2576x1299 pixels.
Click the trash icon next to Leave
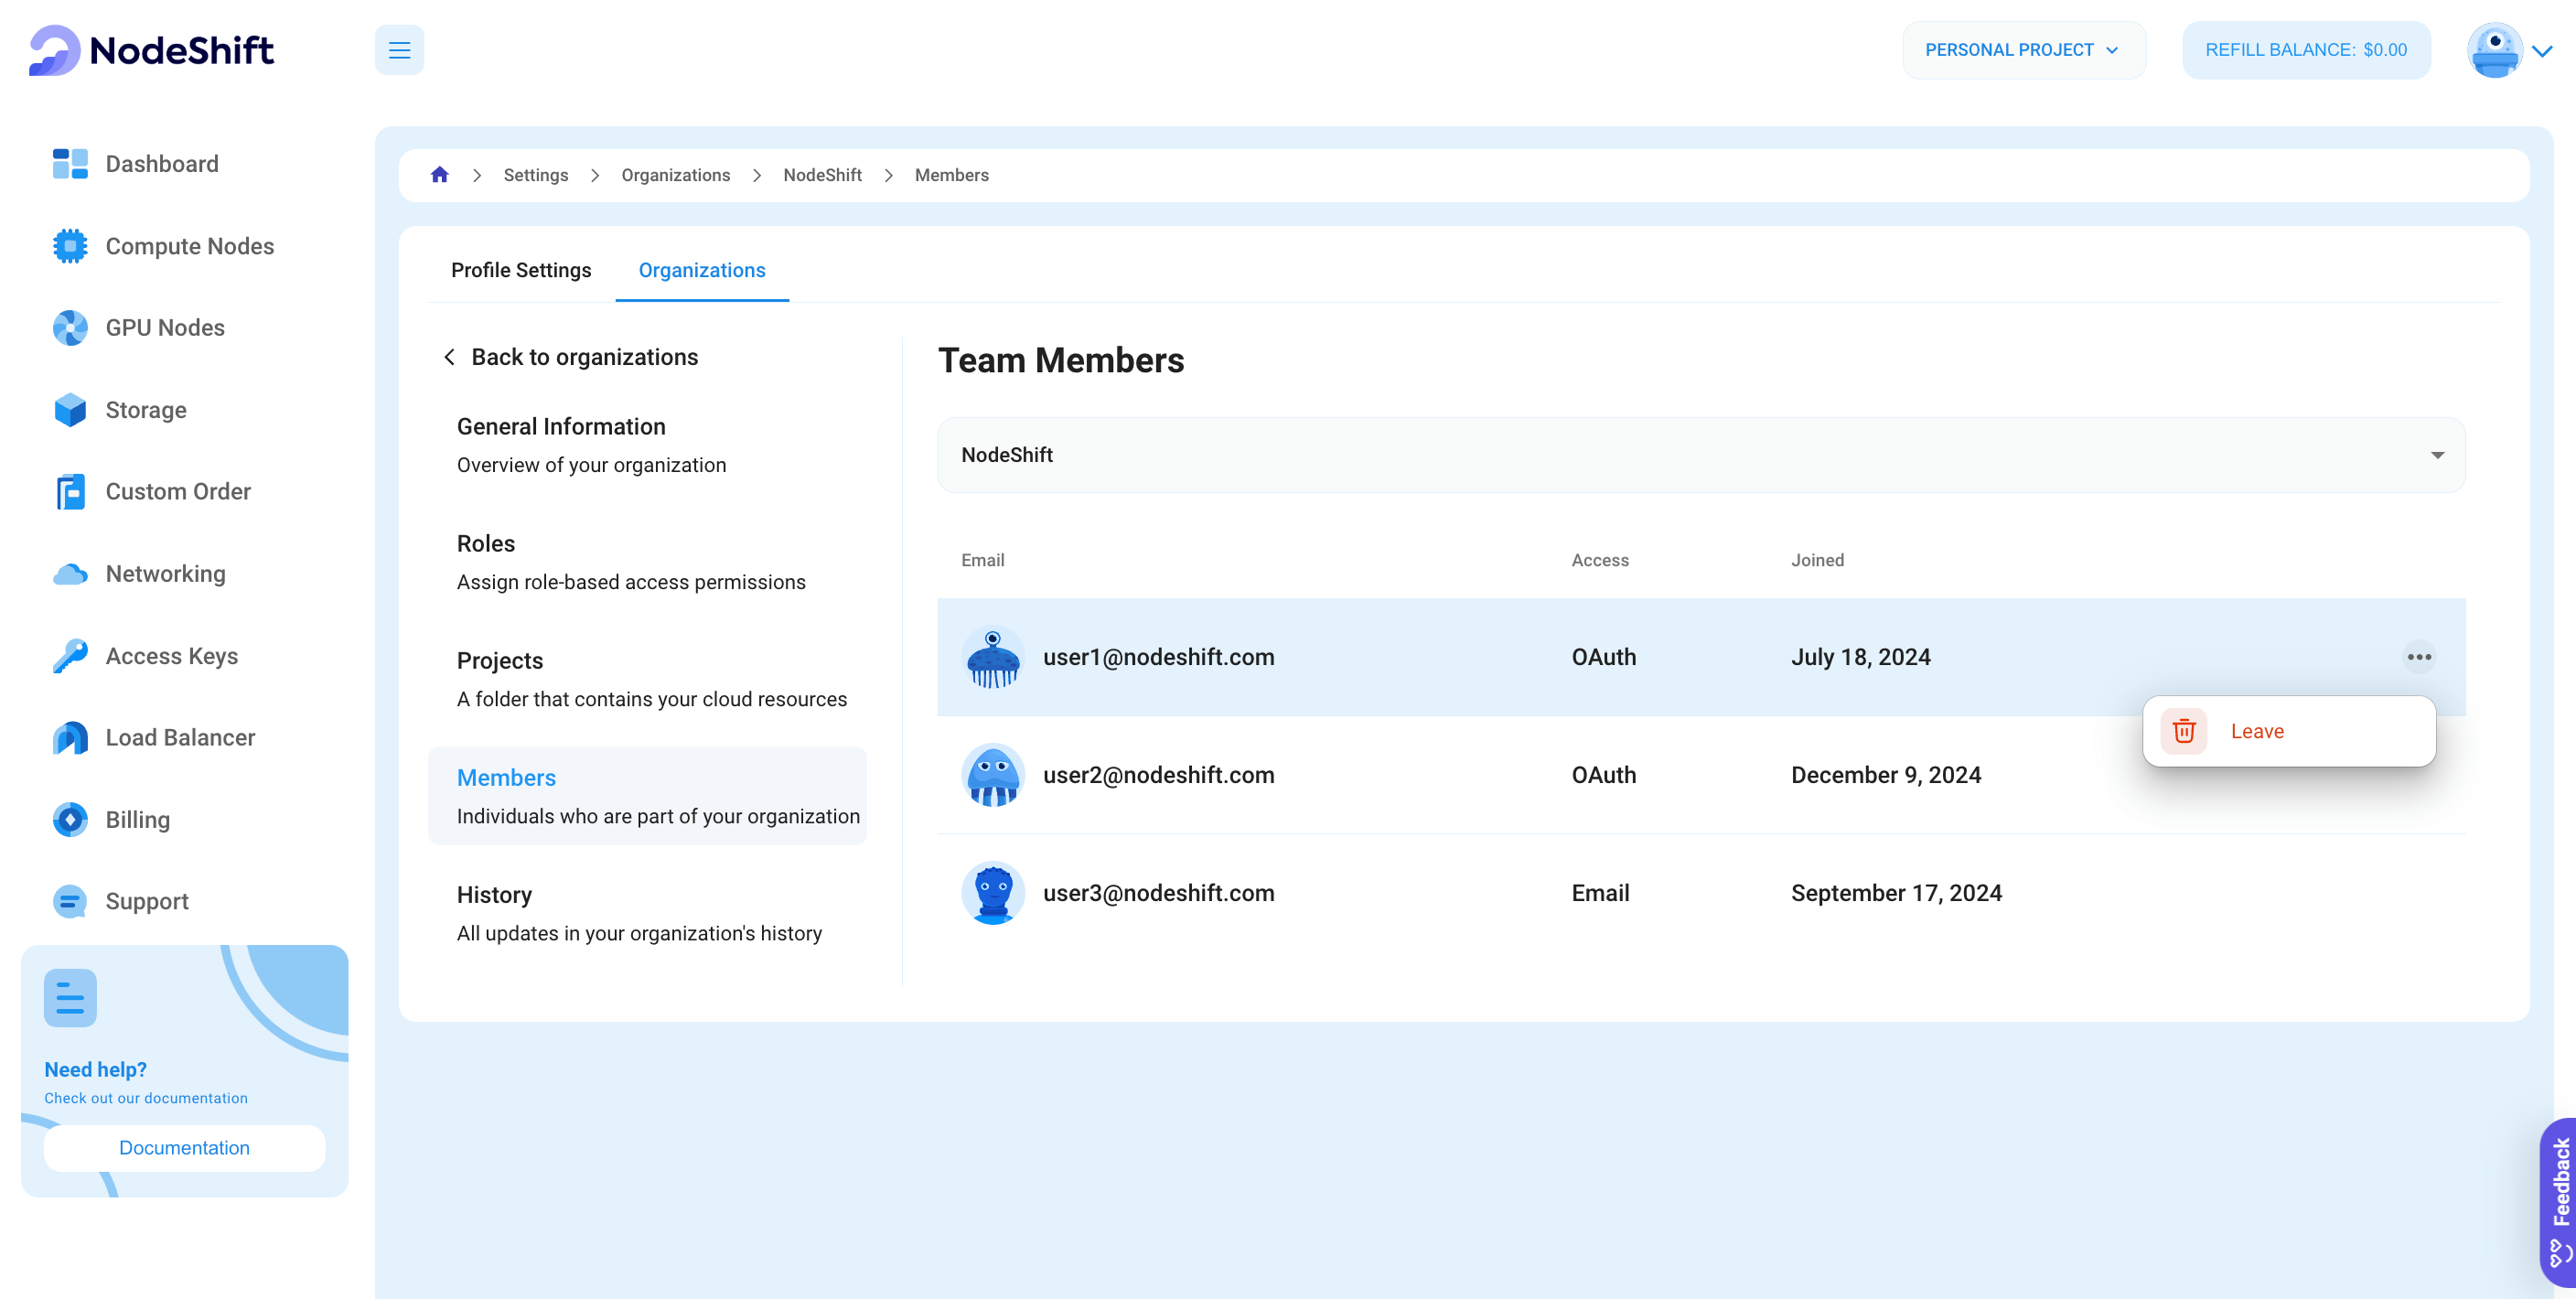tap(2184, 731)
